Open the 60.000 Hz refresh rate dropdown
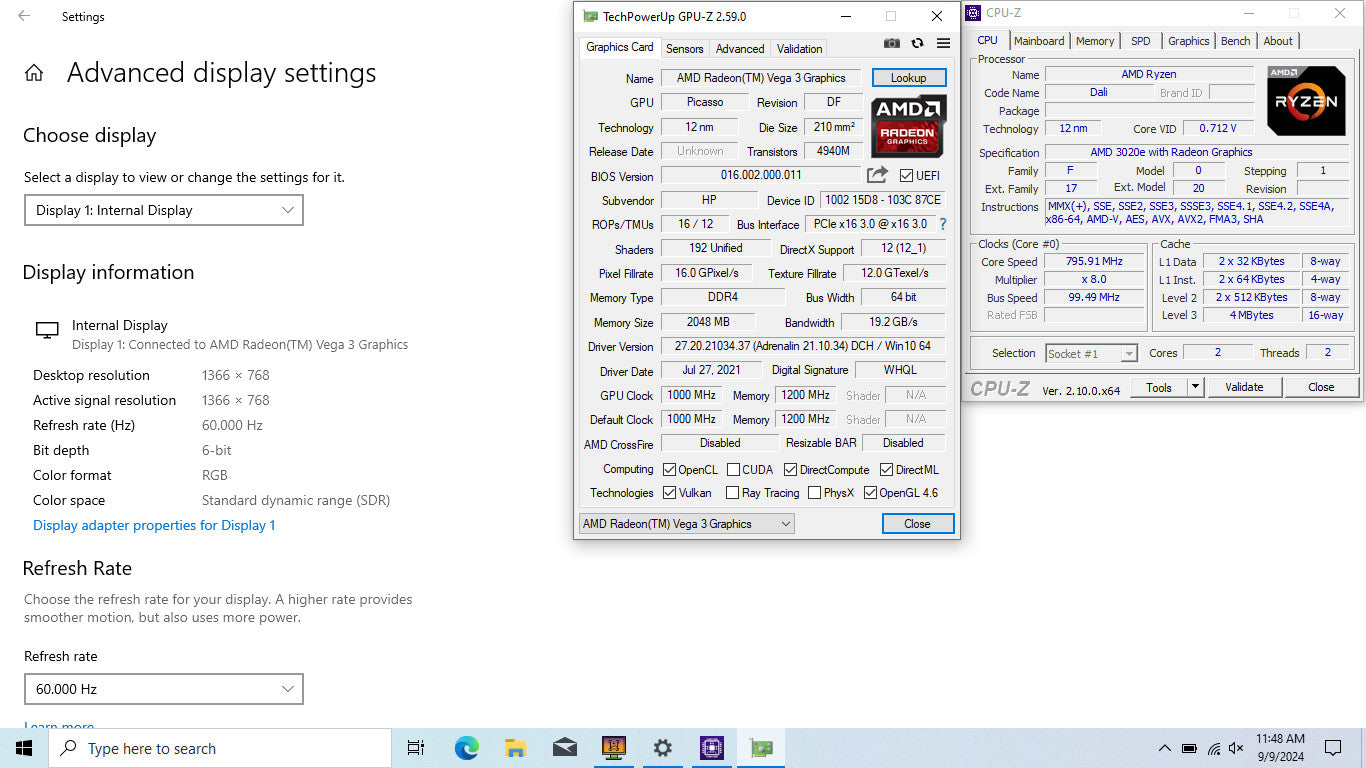Viewport: 1366px width, 768px height. pos(164,689)
